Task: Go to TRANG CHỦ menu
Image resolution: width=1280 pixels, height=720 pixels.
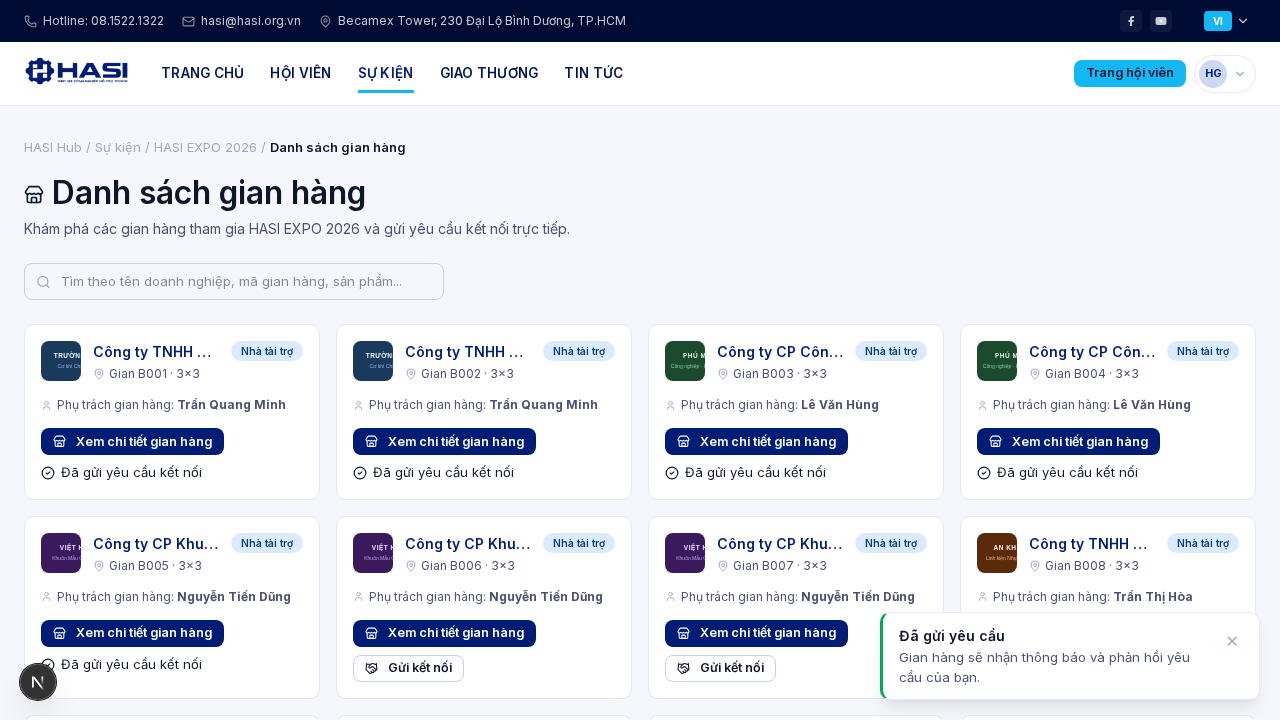Action: coord(202,73)
